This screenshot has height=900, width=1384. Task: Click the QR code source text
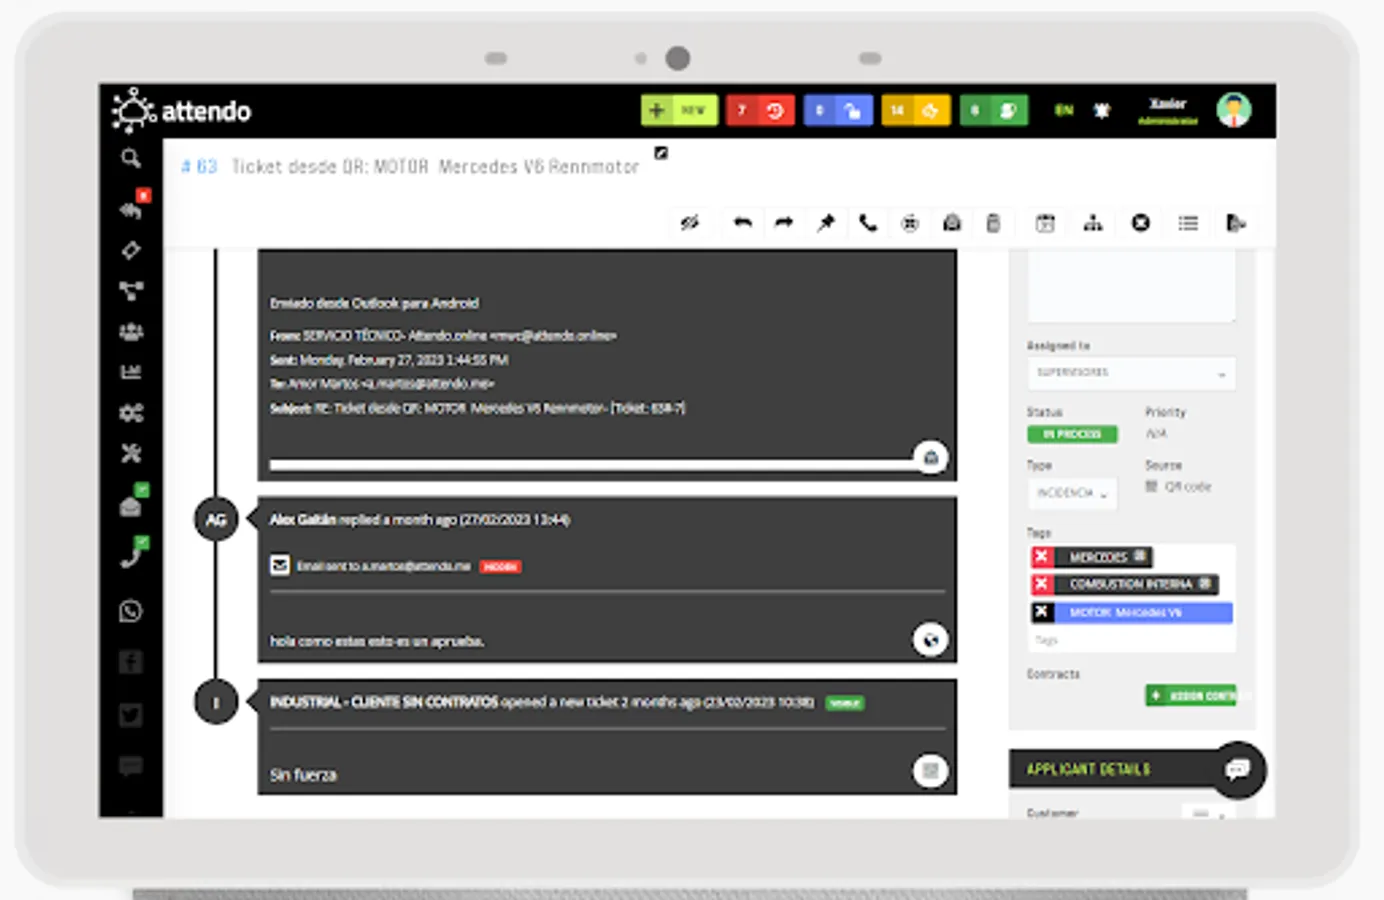pos(1187,487)
